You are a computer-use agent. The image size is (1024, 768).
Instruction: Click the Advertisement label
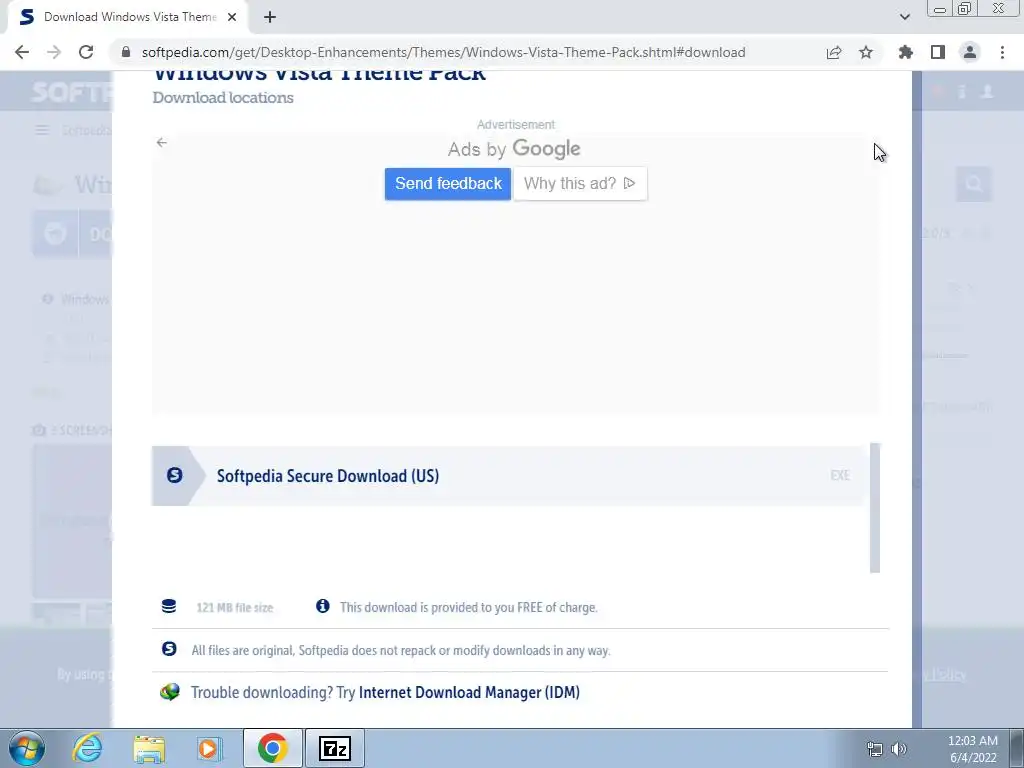(516, 124)
